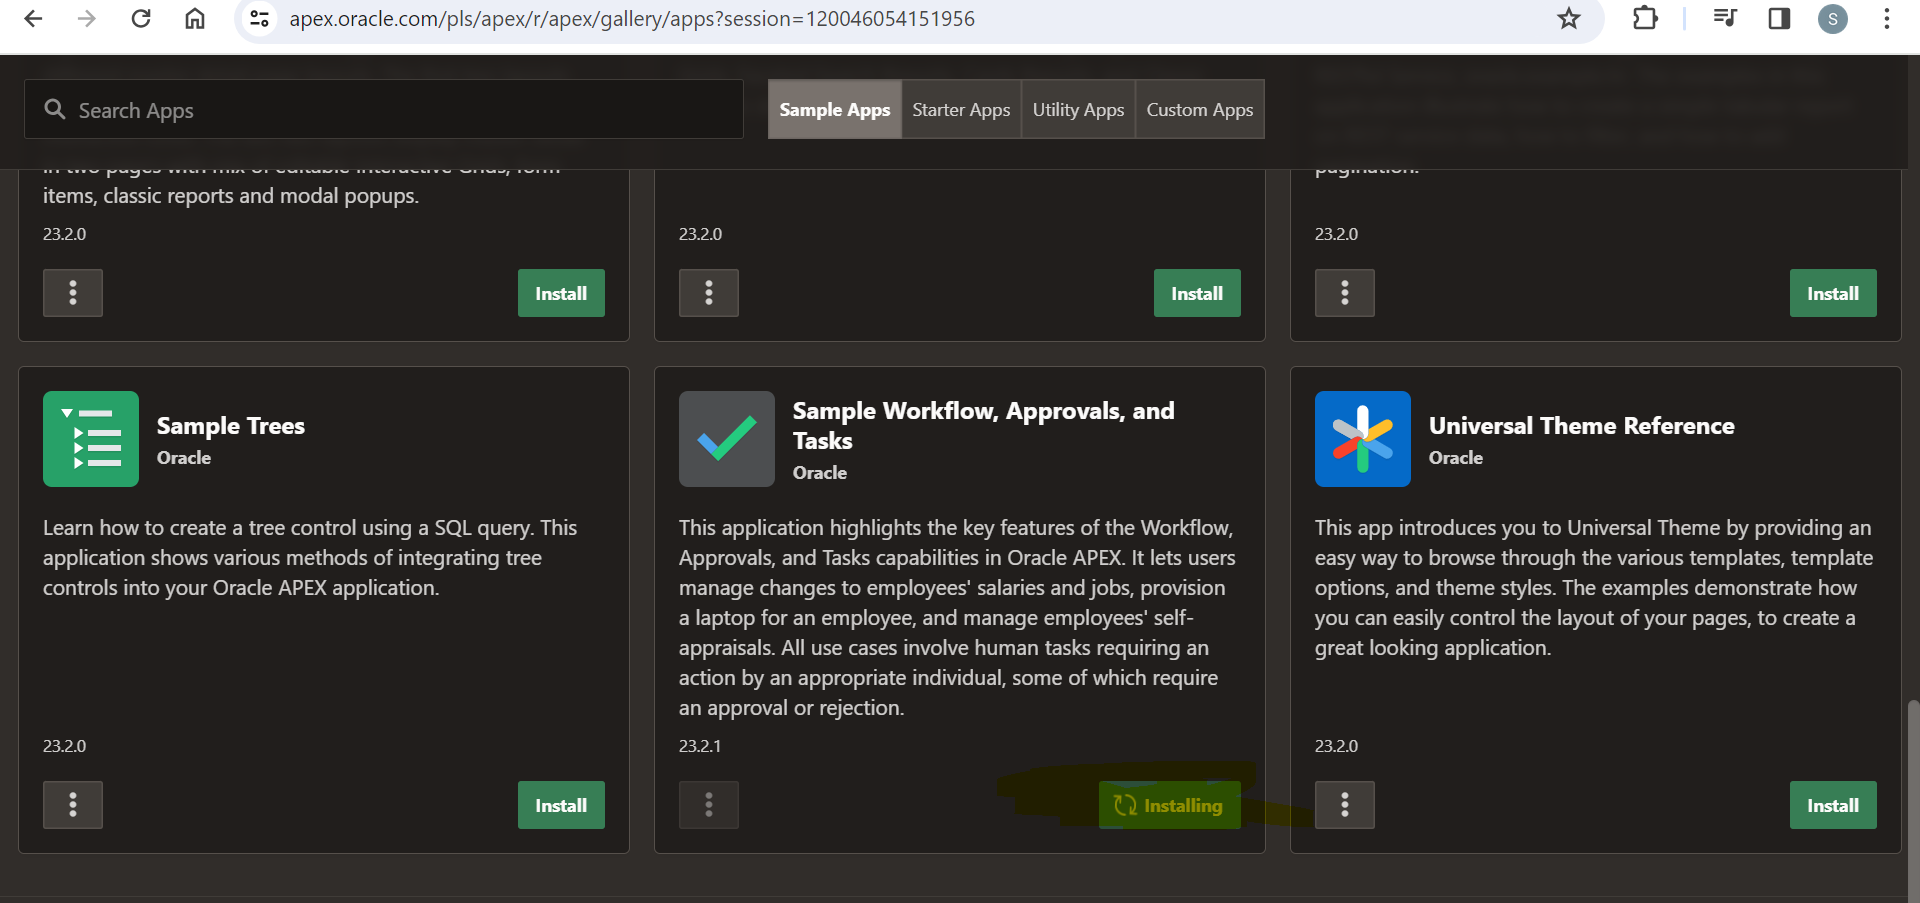
Task: Click the Universal Theme Reference app icon
Action: point(1362,439)
